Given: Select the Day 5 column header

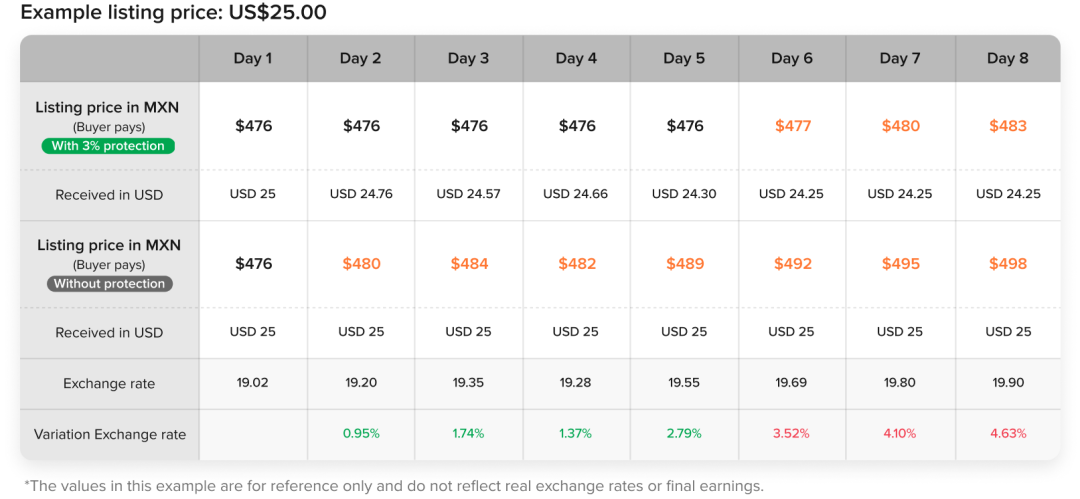Looking at the screenshot, I should pos(684,59).
